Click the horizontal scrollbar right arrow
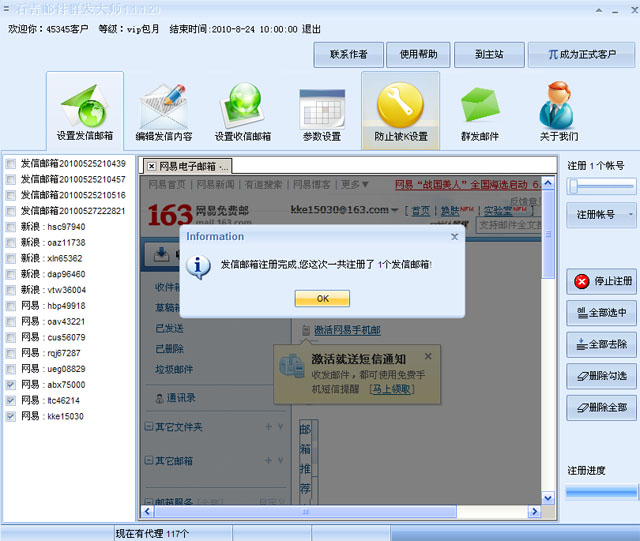640x541 pixels. (x=534, y=511)
